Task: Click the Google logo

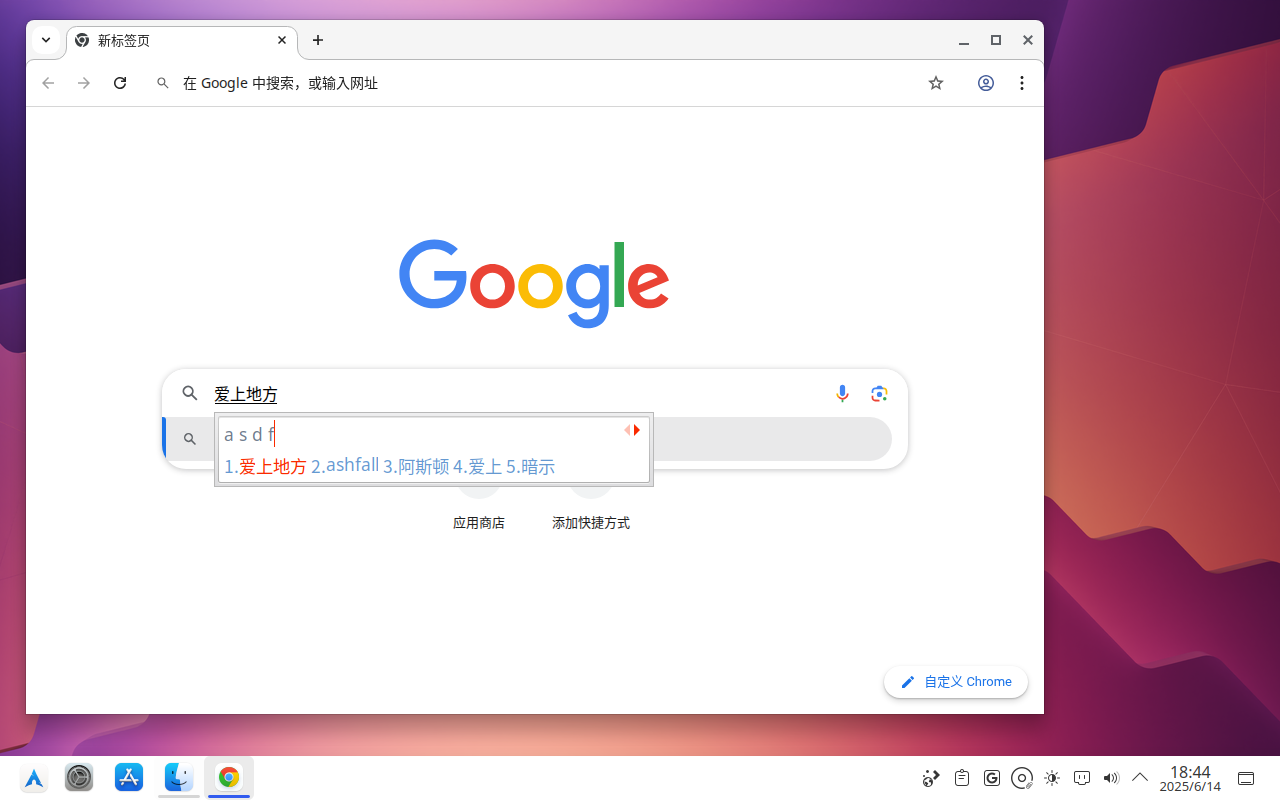Action: pyautogui.click(x=534, y=283)
